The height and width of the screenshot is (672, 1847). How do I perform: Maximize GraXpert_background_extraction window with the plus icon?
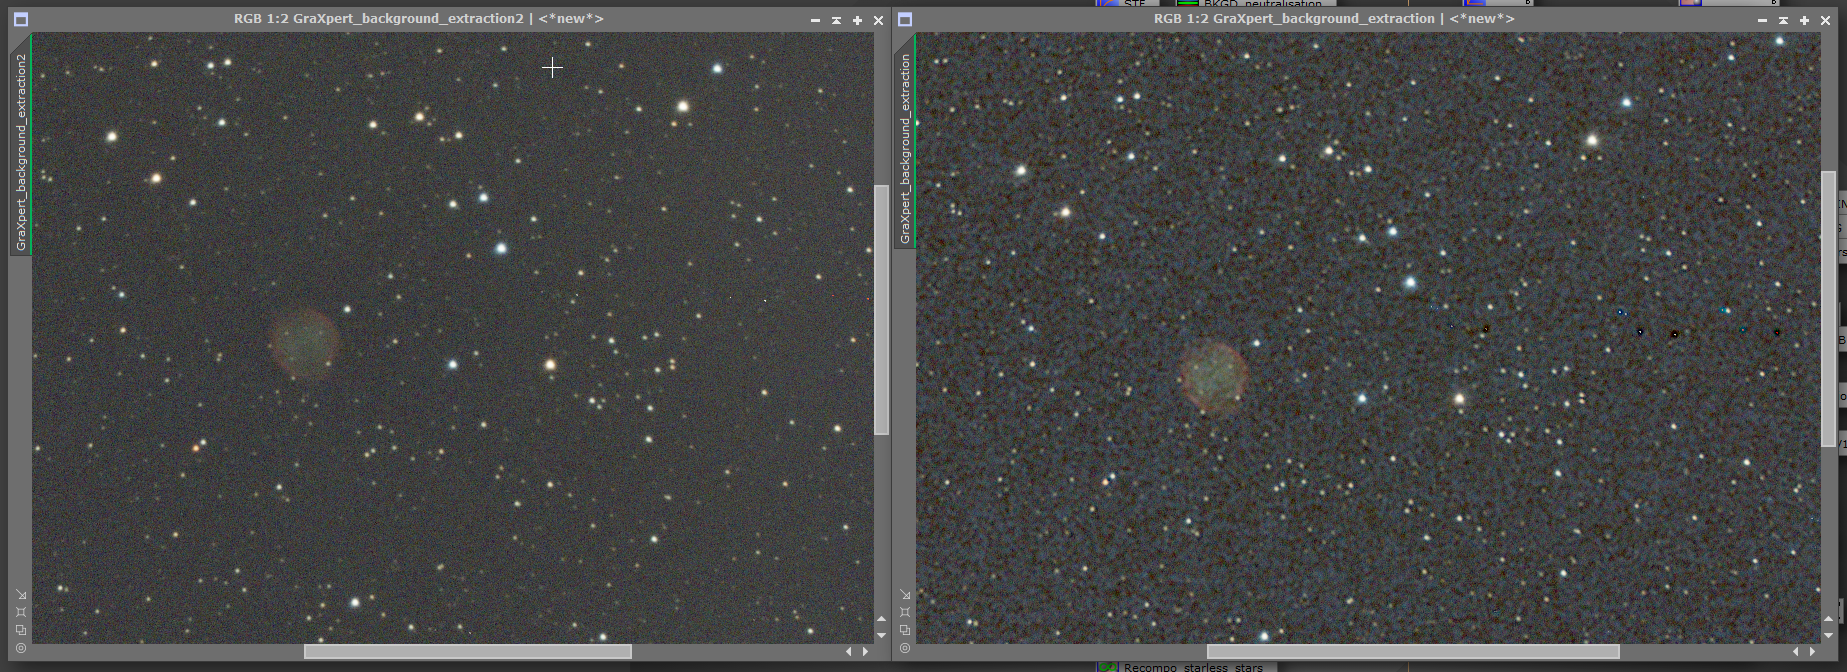1804,20
